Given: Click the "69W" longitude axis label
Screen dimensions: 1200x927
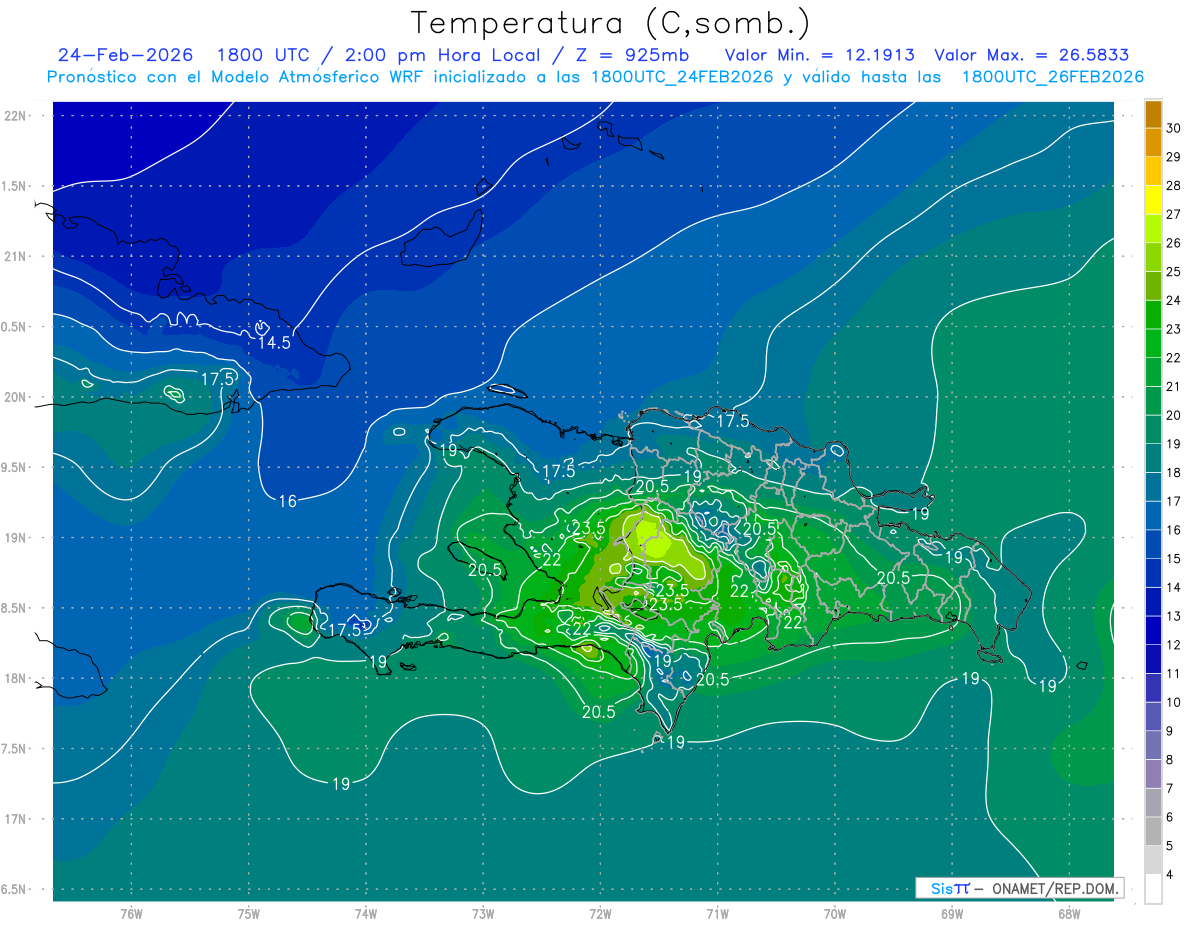Looking at the screenshot, I should [952, 914].
